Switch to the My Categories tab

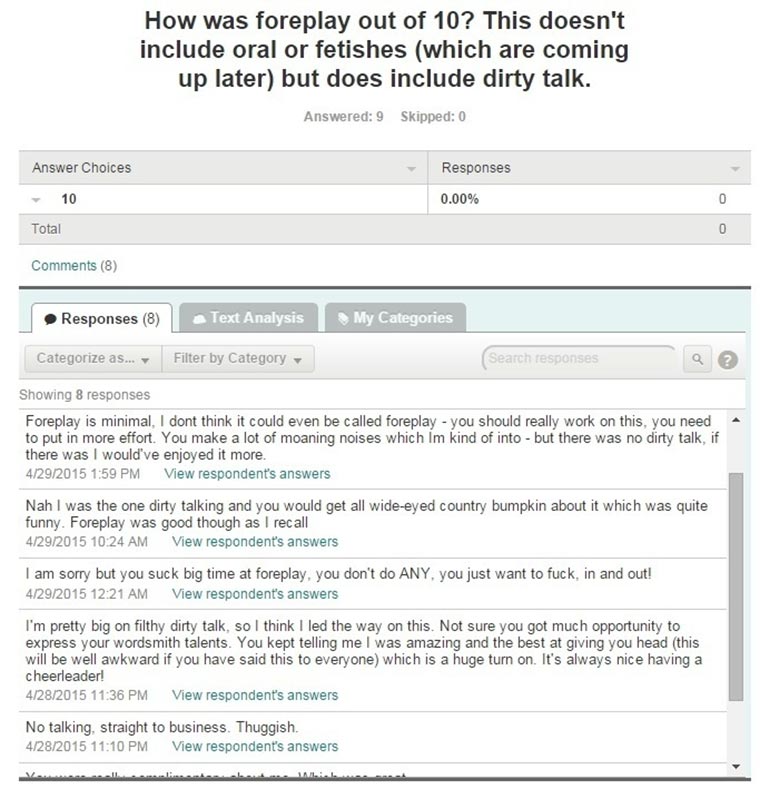pos(395,318)
